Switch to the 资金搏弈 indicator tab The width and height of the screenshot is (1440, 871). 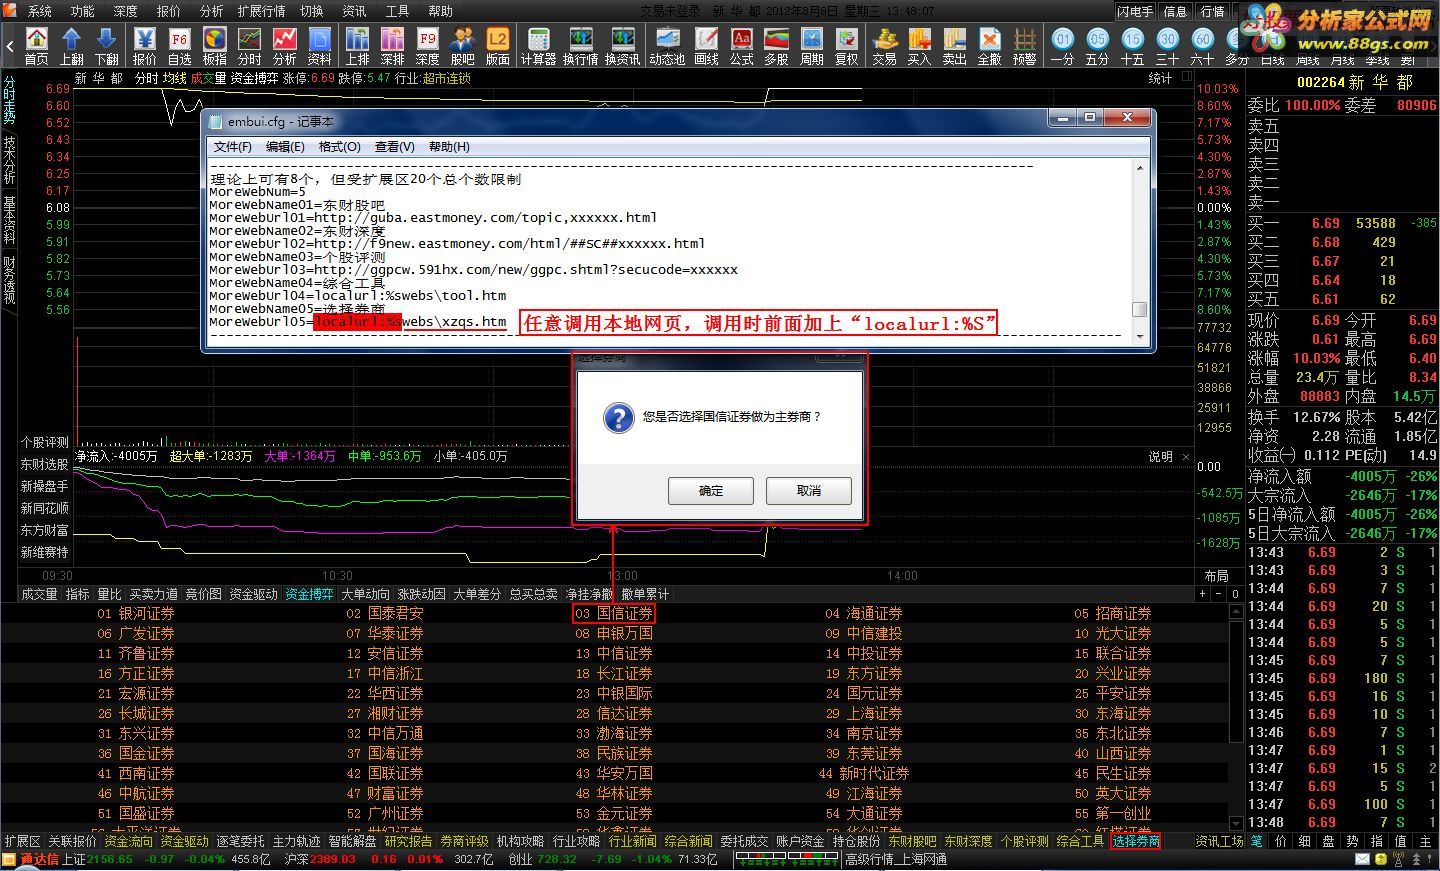pos(309,594)
